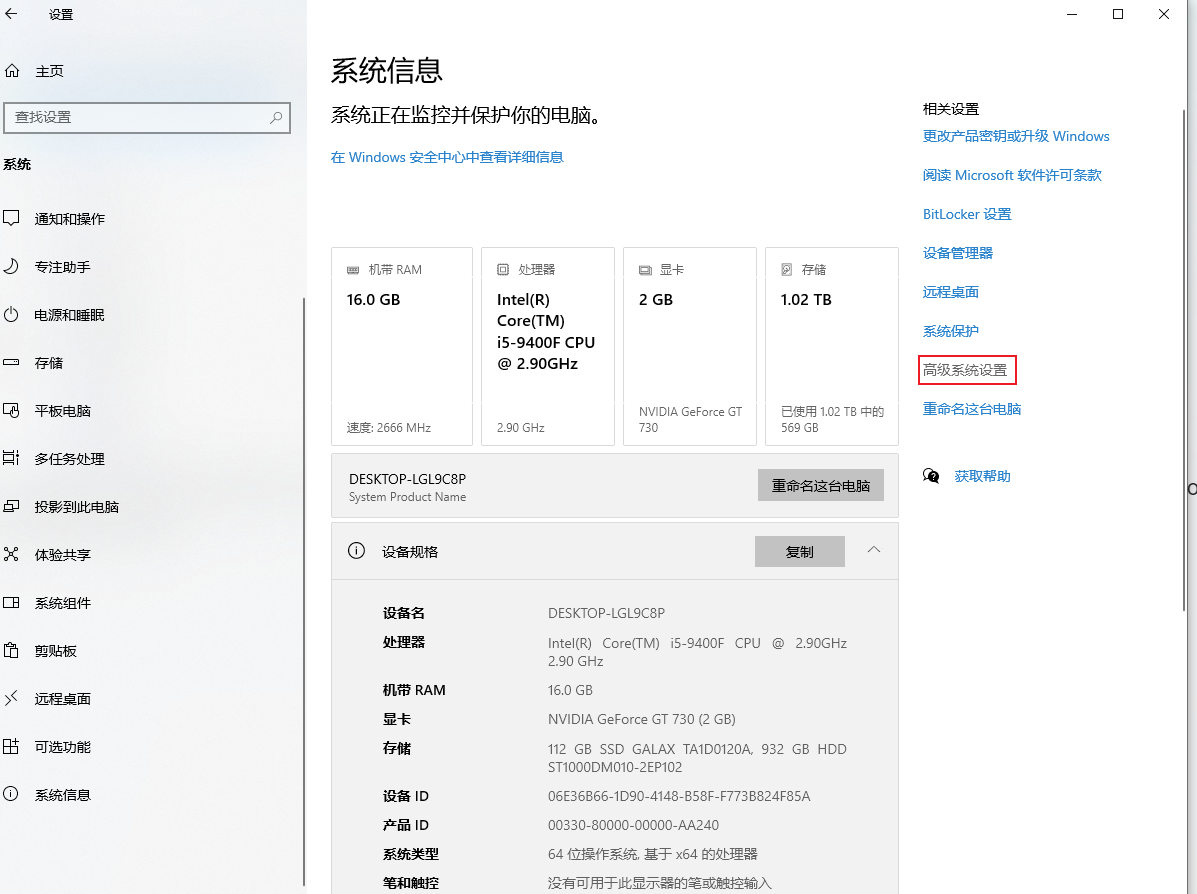Click the Home (主页) icon
The width and height of the screenshot is (1197, 894).
tap(12, 71)
